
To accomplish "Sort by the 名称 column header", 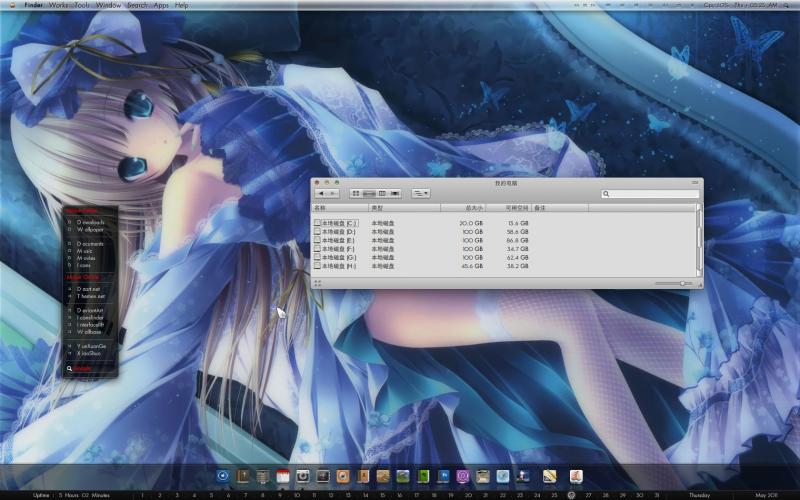I will click(x=340, y=208).
